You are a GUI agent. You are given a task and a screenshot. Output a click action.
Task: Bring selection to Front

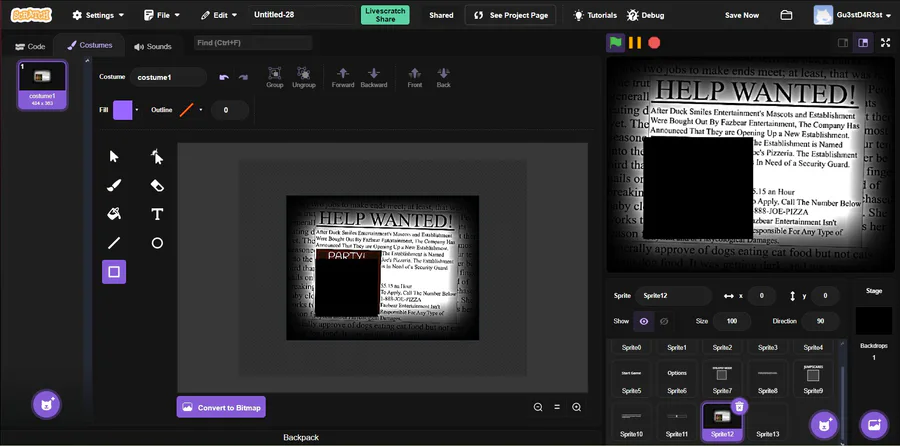[414, 77]
